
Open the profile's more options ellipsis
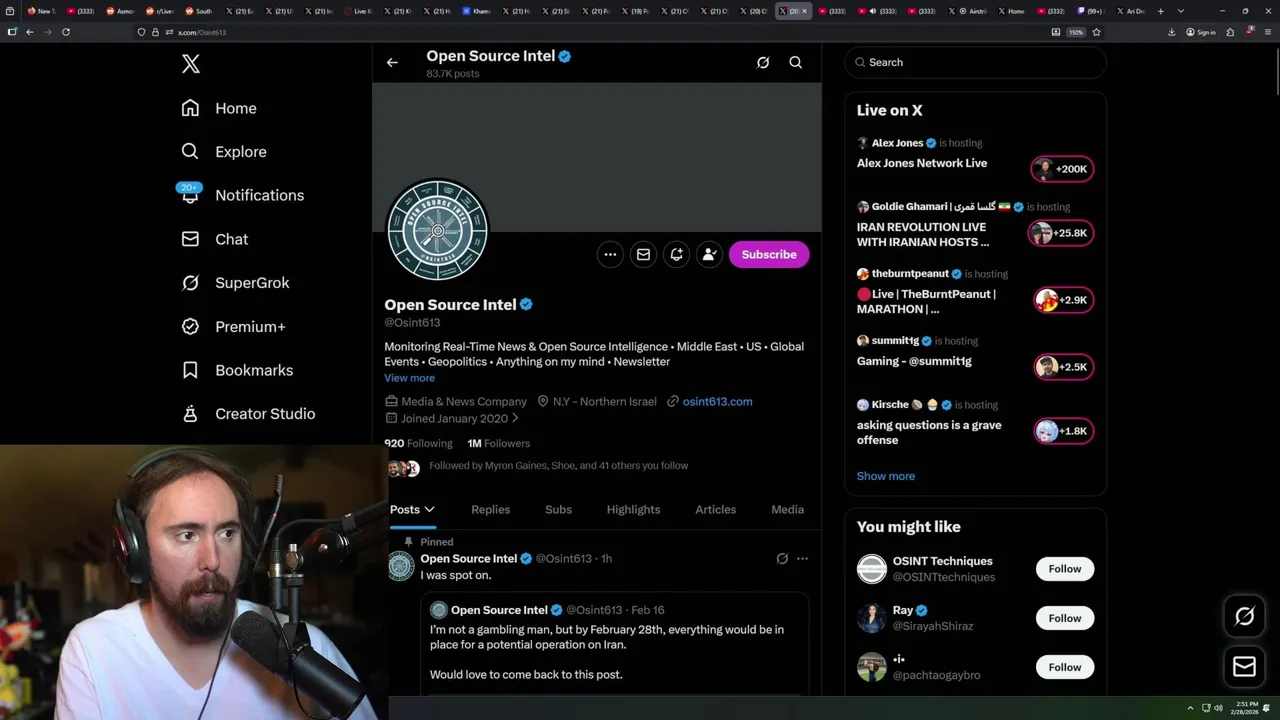click(610, 254)
